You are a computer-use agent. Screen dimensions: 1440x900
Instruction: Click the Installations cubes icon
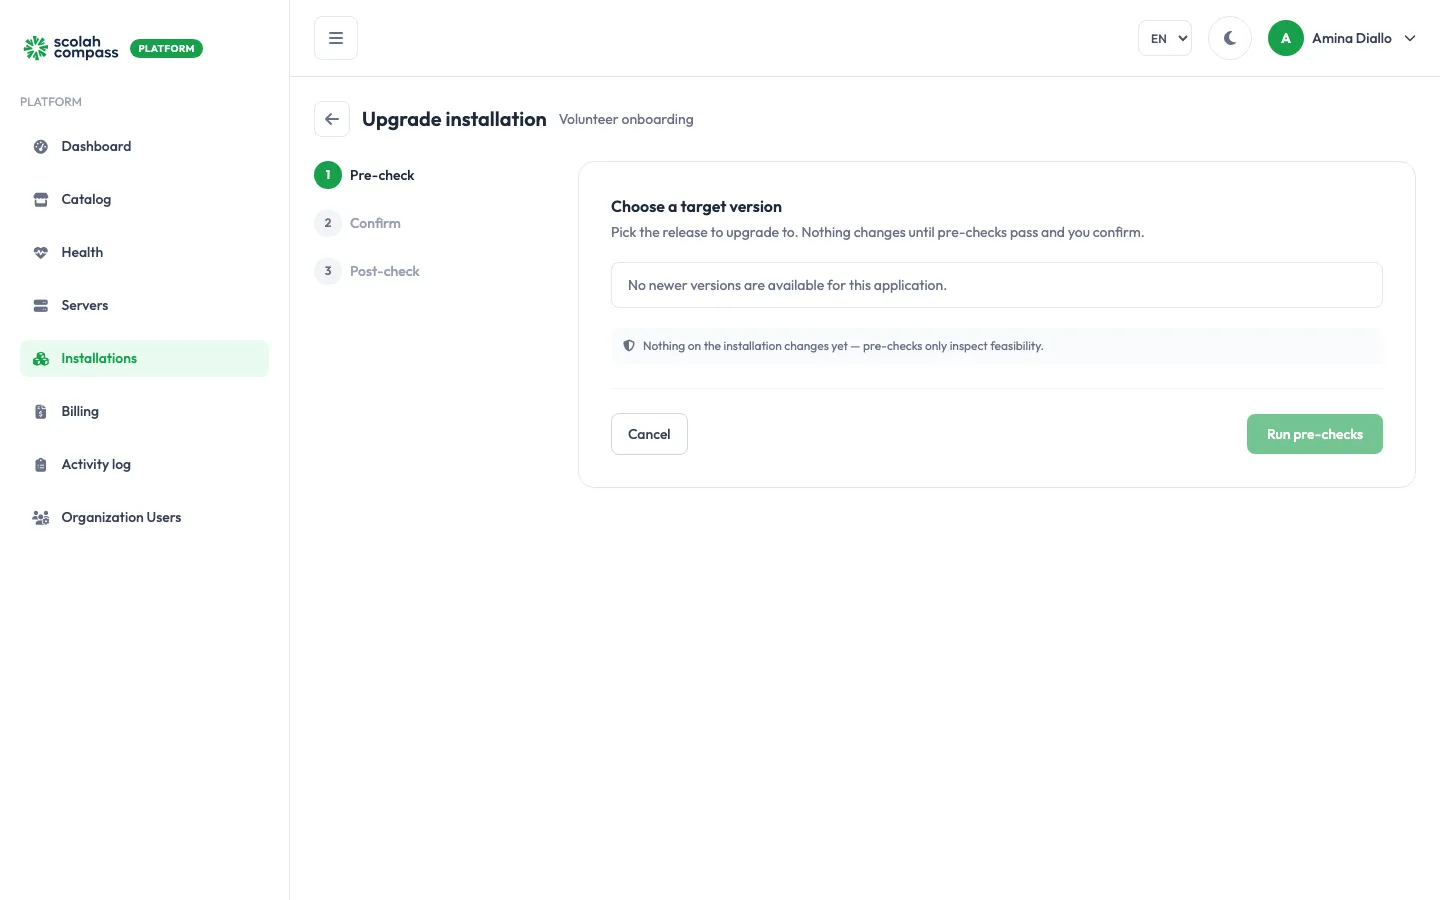(41, 359)
